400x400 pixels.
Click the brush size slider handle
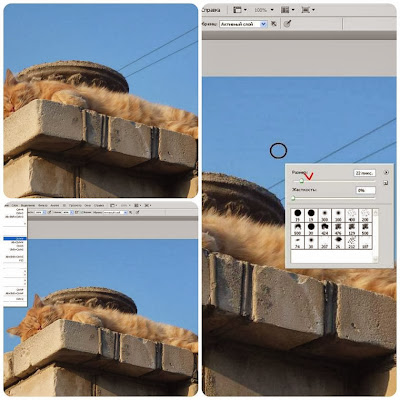click(301, 181)
